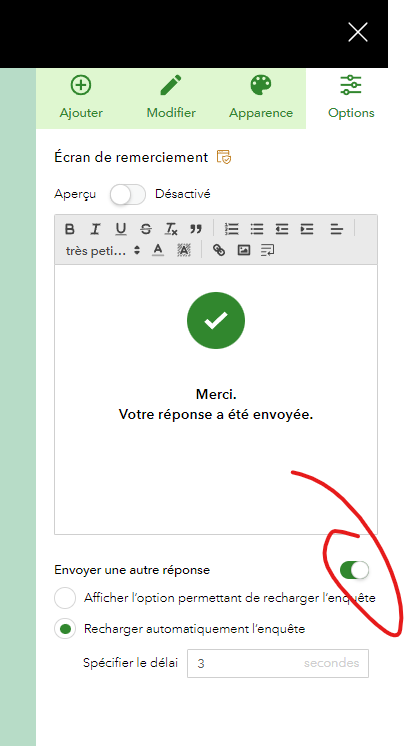The height and width of the screenshot is (746, 406).
Task: Close the panel with the X button
Action: click(357, 32)
